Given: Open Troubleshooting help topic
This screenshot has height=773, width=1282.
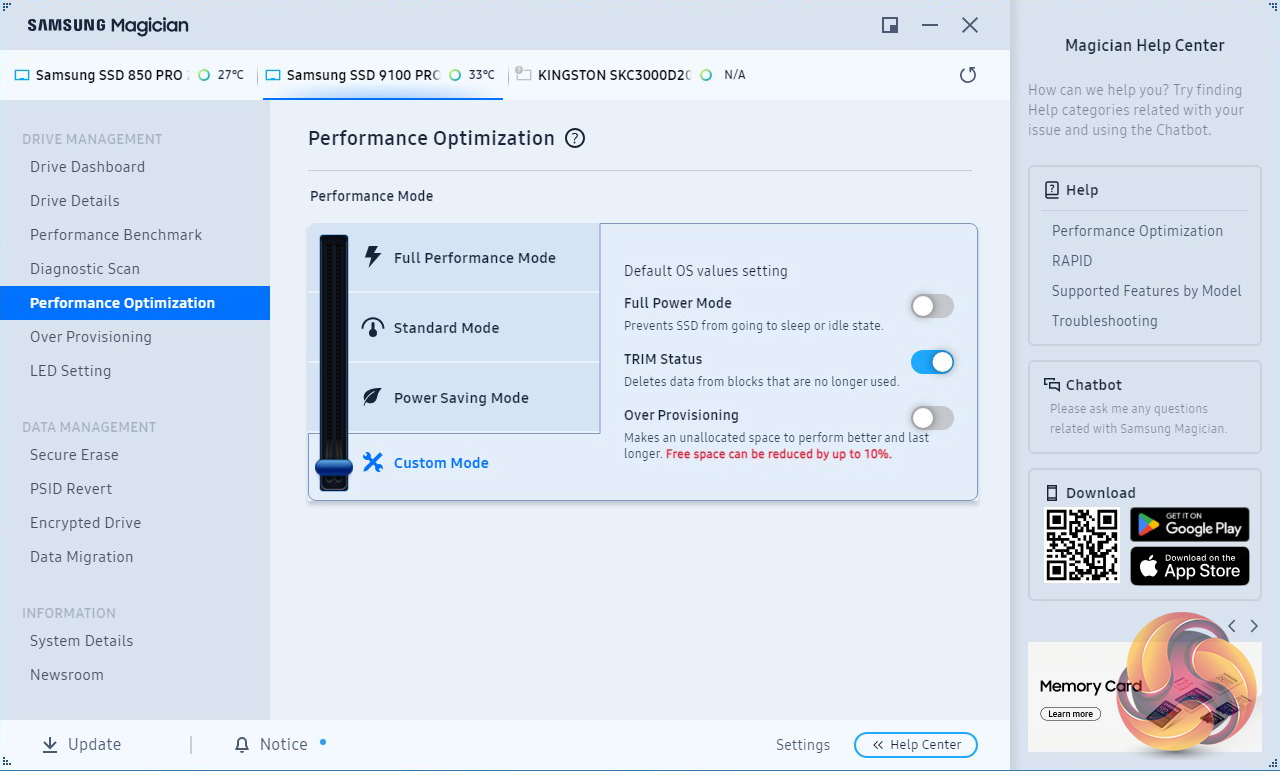Looking at the screenshot, I should click(x=1104, y=321).
